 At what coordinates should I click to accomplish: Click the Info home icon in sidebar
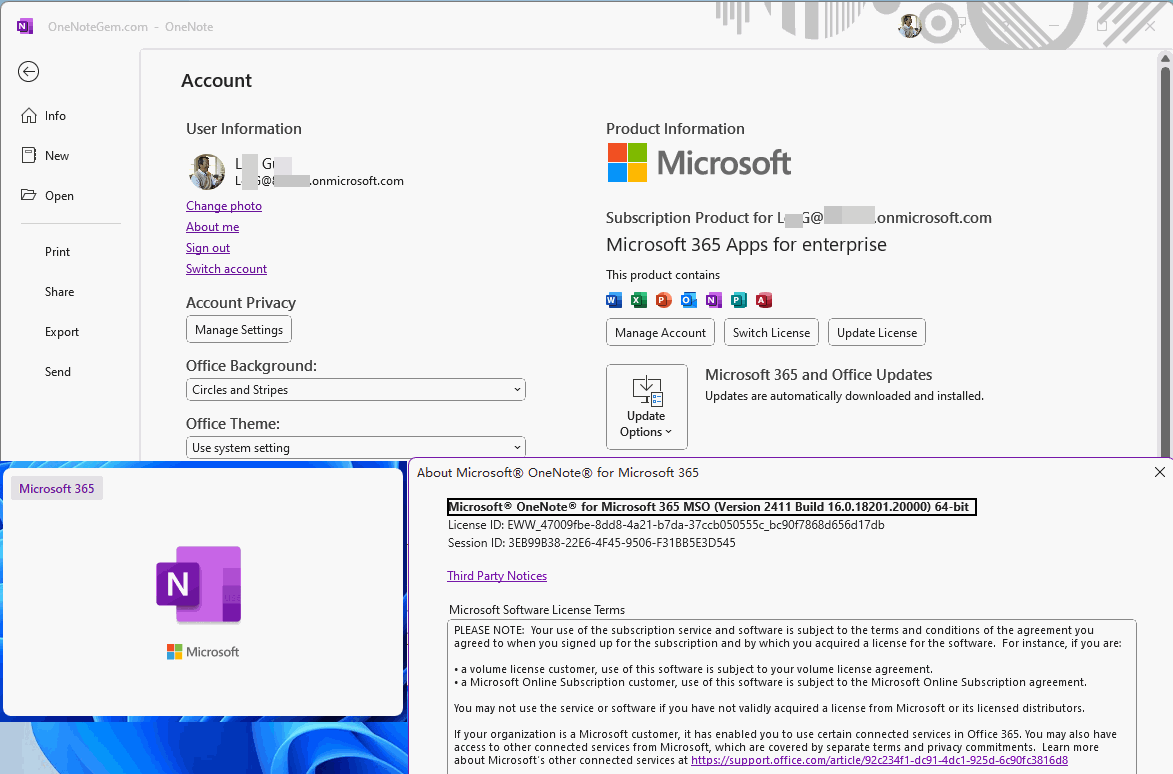[28, 116]
